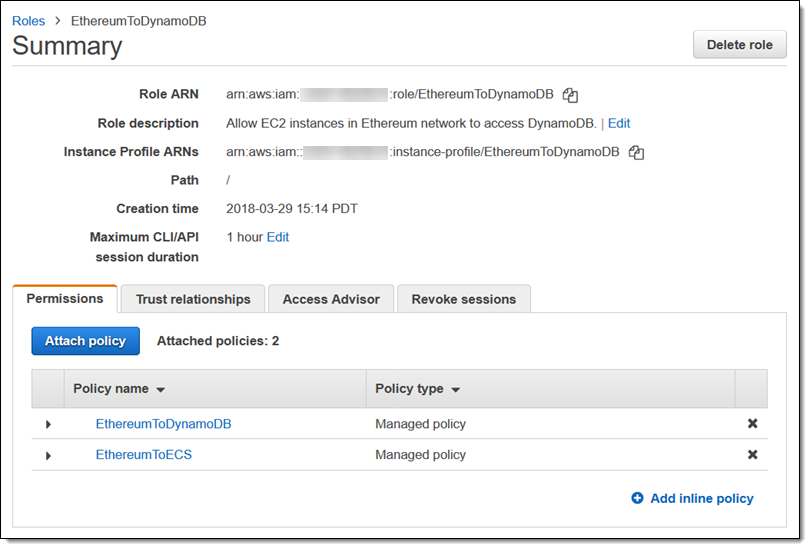Viewport: 810px width, 549px height.
Task: Switch to the Trust relationships tab
Action: (x=193, y=299)
